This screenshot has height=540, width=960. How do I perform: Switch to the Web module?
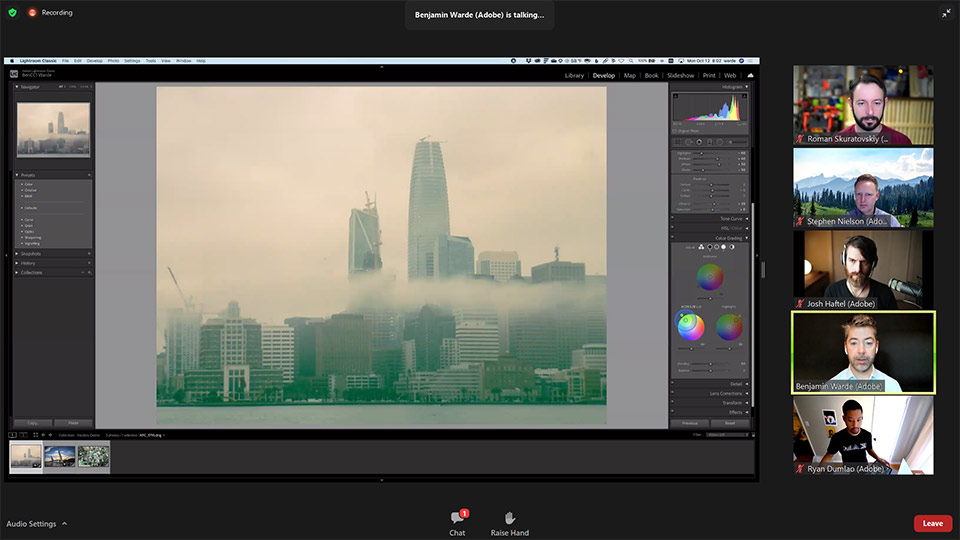730,75
